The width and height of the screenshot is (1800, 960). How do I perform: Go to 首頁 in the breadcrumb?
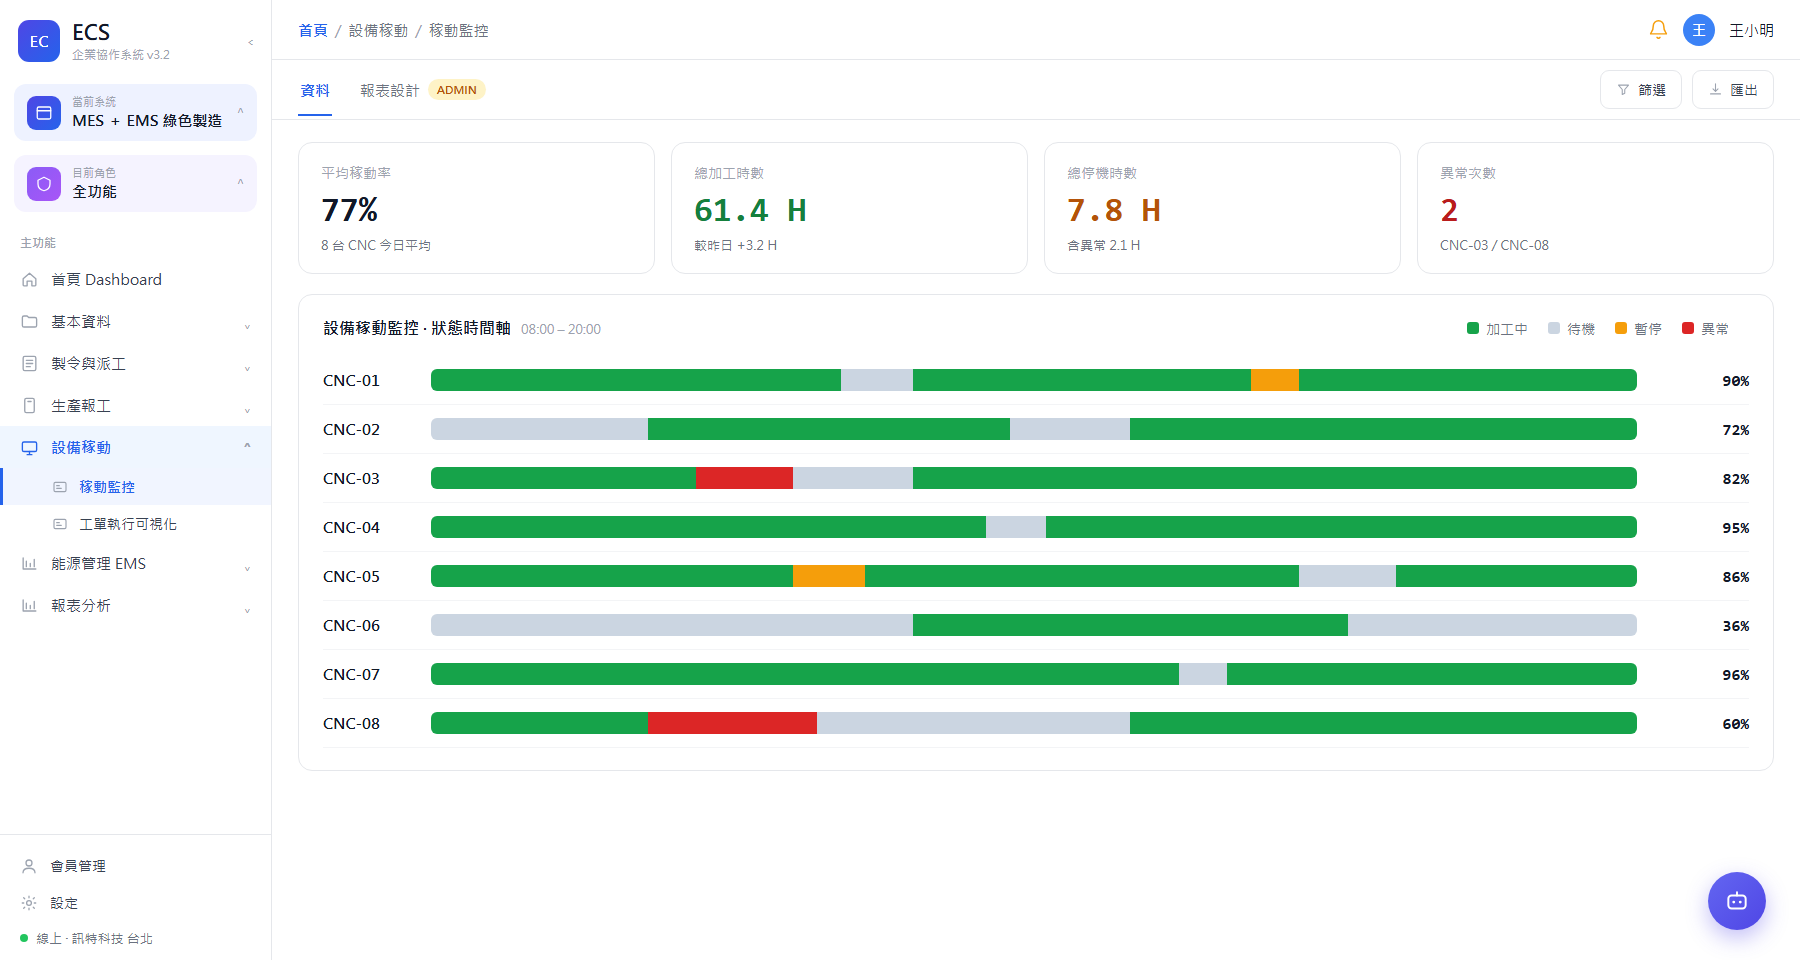tap(313, 30)
